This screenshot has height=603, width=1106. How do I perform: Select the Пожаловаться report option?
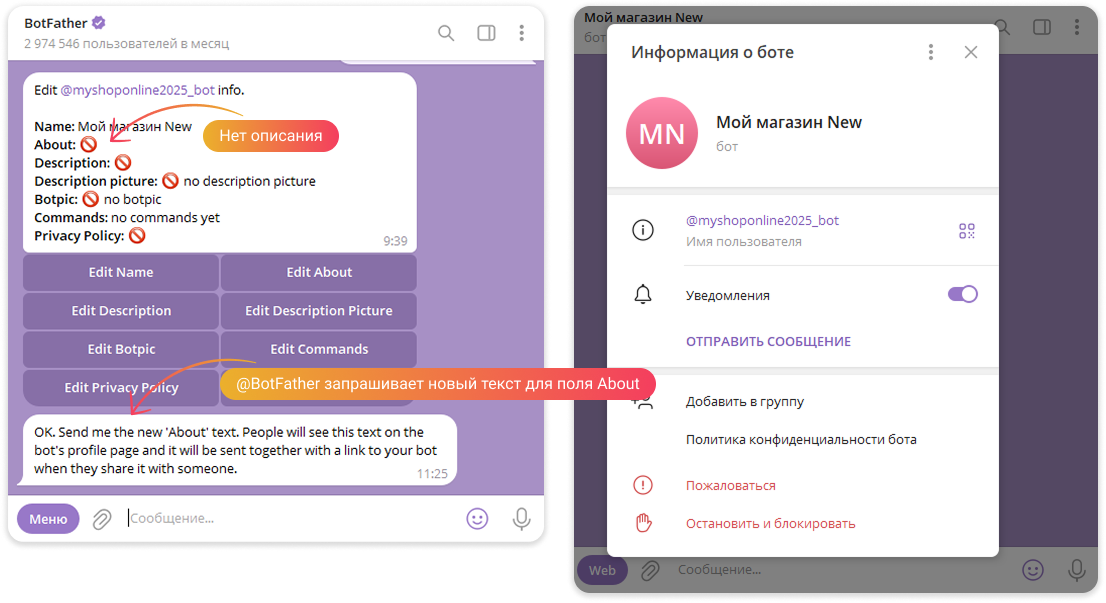pos(731,486)
